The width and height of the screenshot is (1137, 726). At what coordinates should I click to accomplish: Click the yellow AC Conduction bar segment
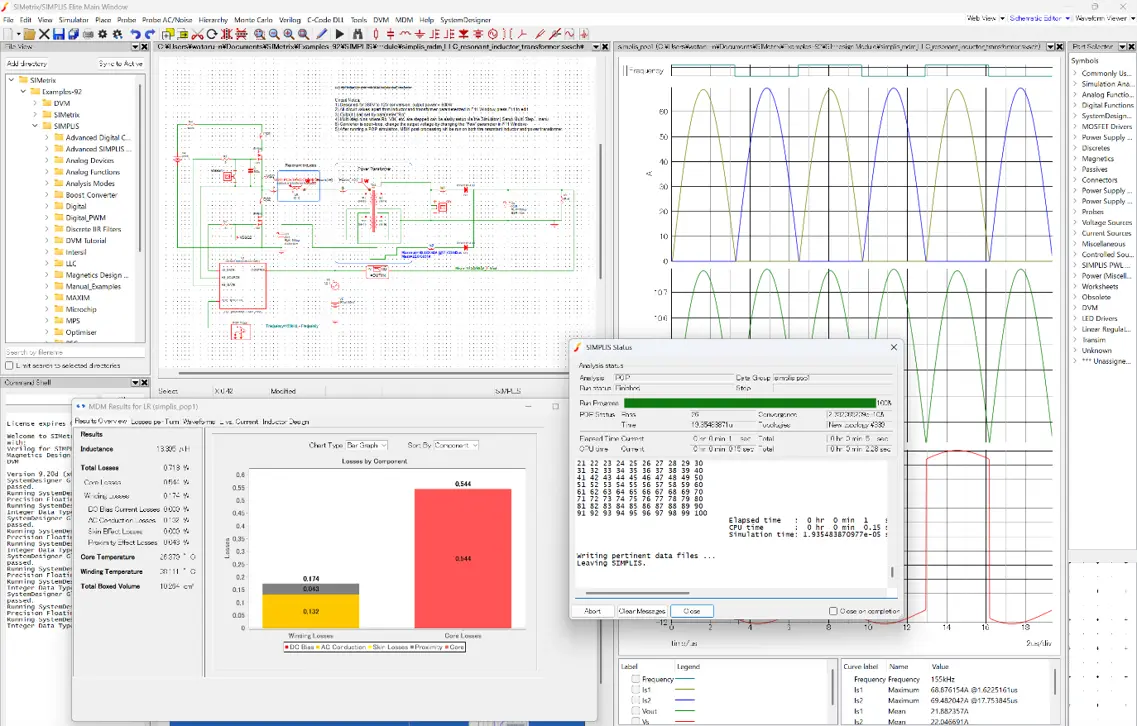pos(310,611)
